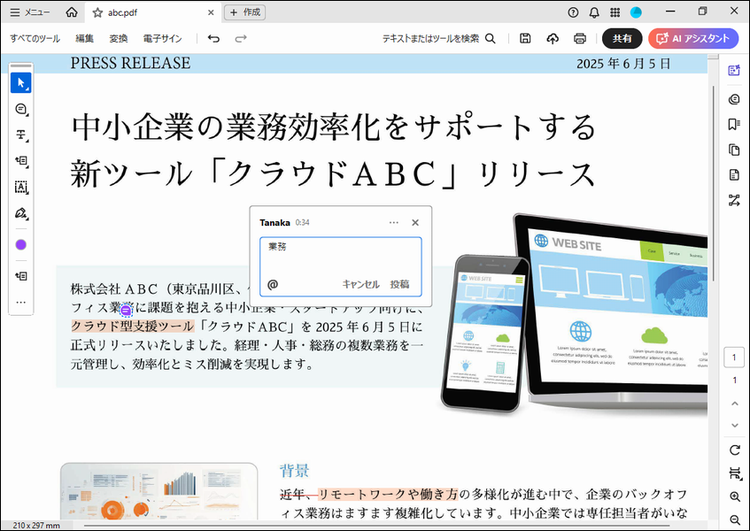
Task: Star the abc.pdf document as favorite
Action: coord(98,13)
